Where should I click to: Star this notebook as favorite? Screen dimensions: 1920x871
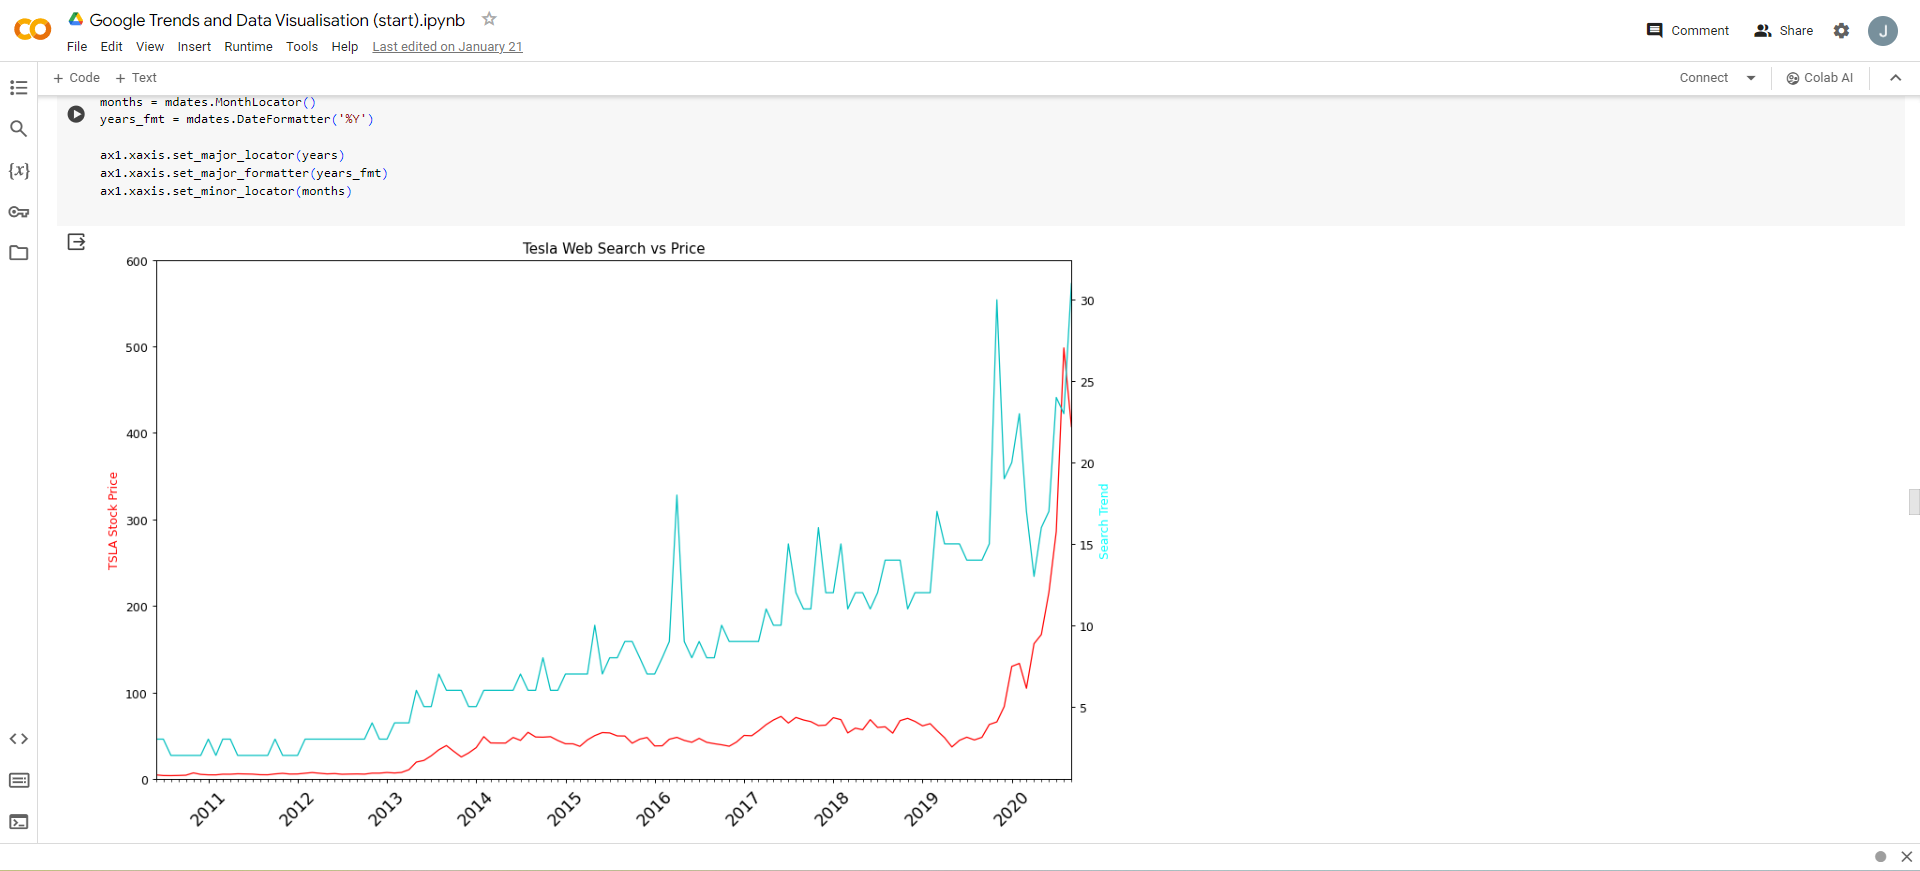click(489, 19)
